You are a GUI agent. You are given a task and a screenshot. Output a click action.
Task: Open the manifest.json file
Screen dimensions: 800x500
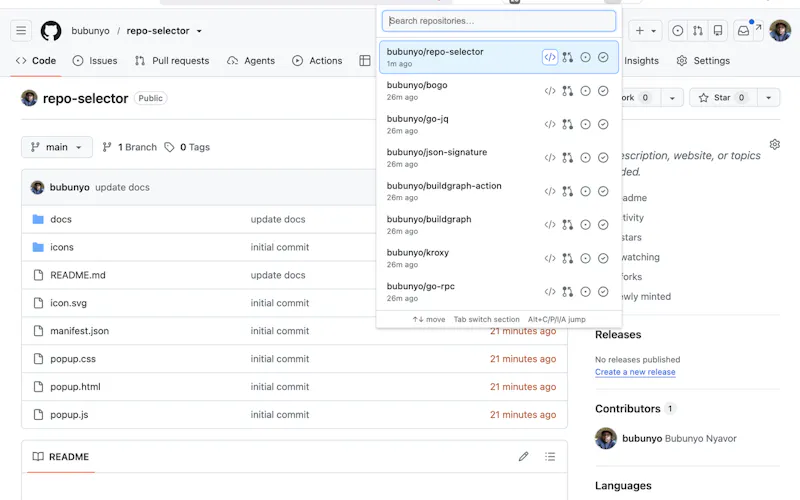click(80, 331)
